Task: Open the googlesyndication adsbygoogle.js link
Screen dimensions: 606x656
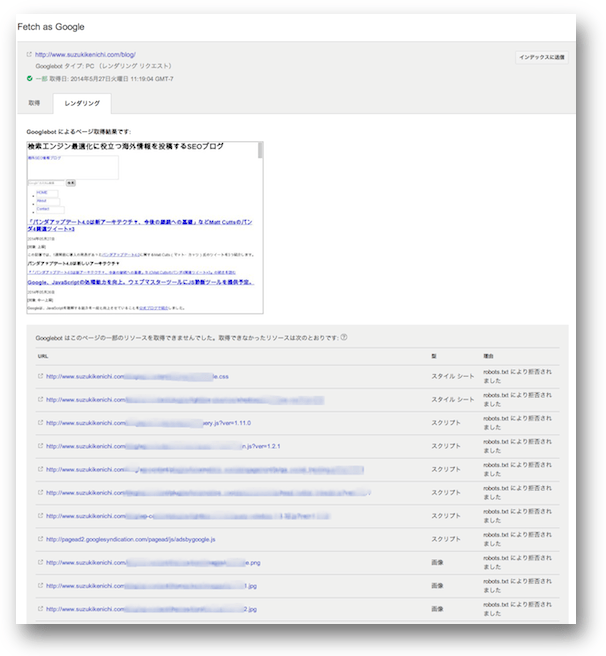Action: (131, 539)
